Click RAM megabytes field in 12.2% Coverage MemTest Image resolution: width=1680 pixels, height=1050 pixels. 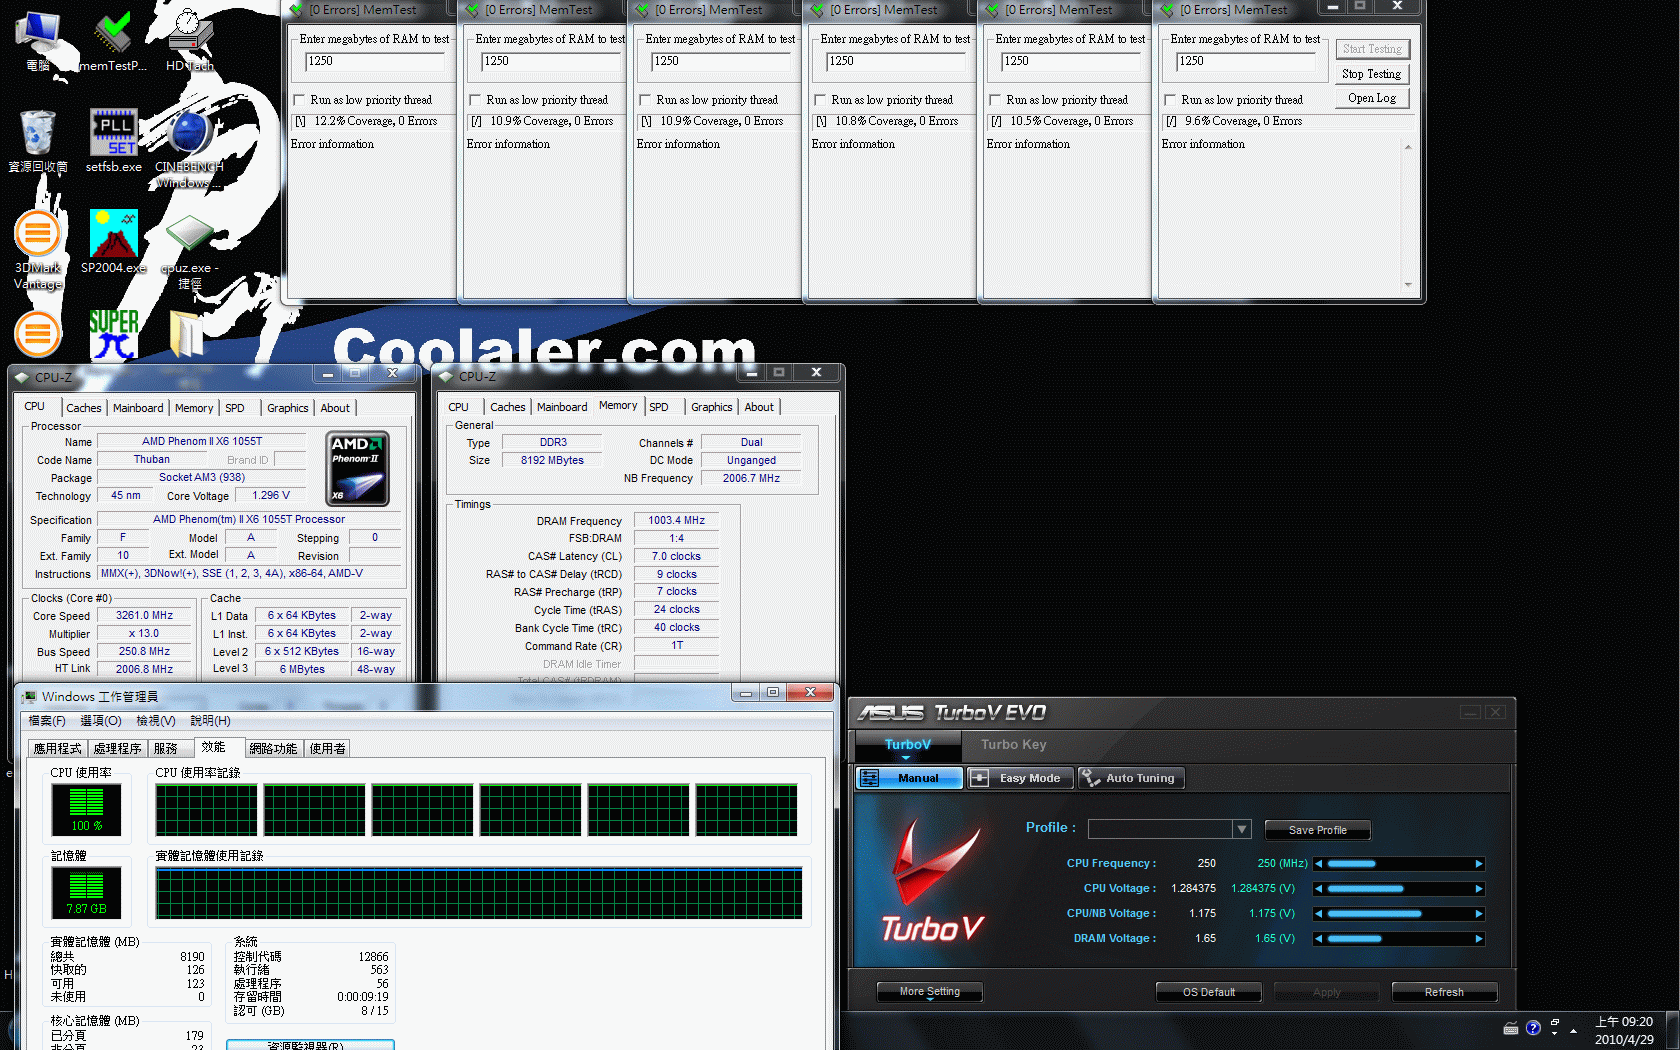[375, 62]
